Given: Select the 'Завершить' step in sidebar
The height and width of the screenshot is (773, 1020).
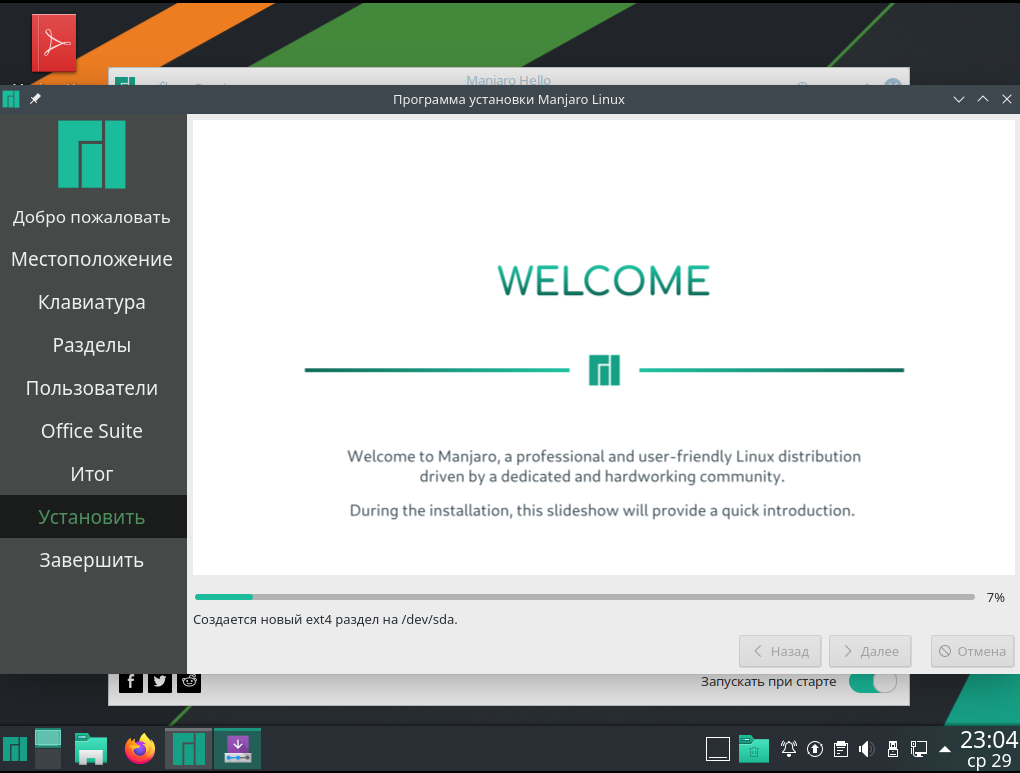Looking at the screenshot, I should [92, 560].
